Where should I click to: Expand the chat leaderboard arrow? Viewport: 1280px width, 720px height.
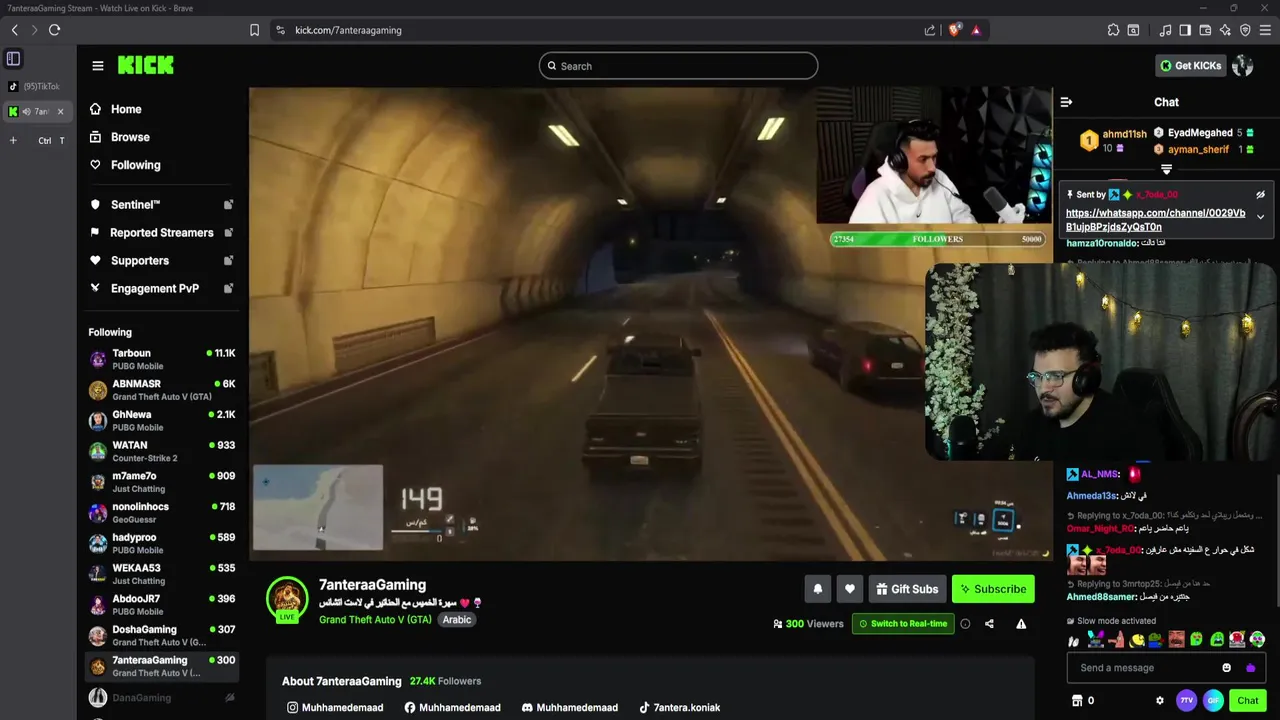[x=1166, y=169]
